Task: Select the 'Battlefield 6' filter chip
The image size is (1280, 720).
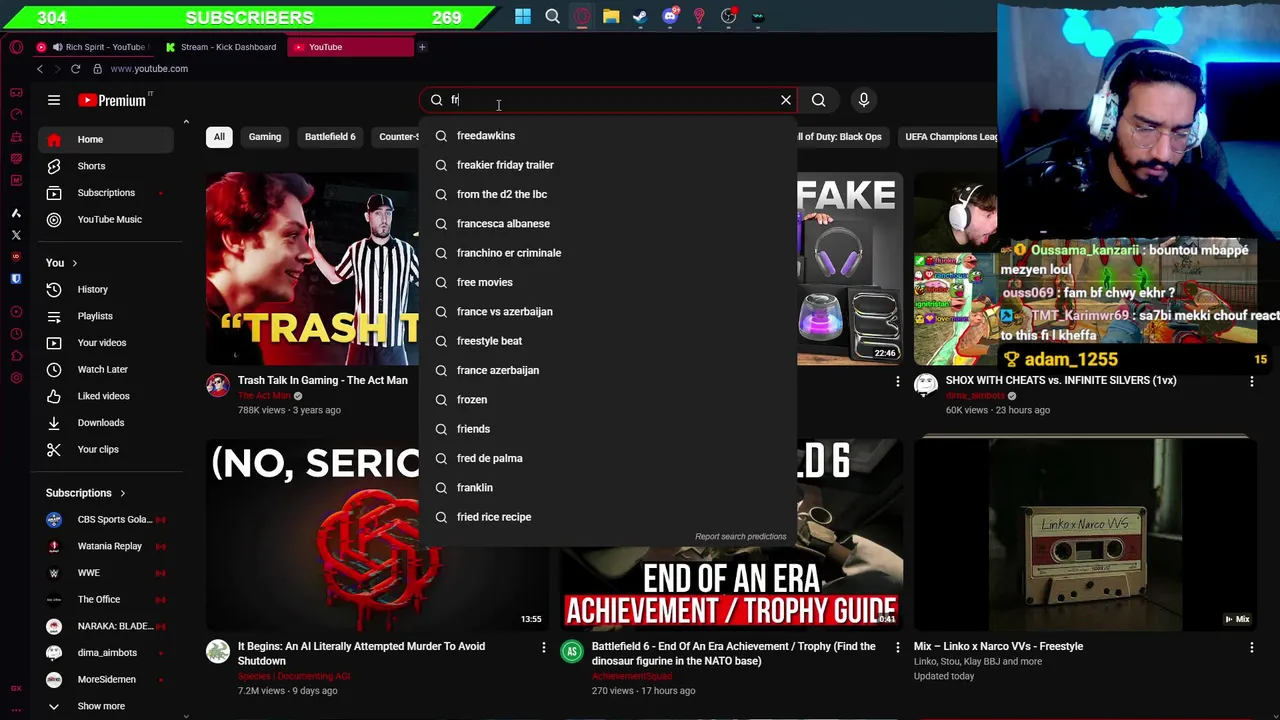Action: [330, 137]
